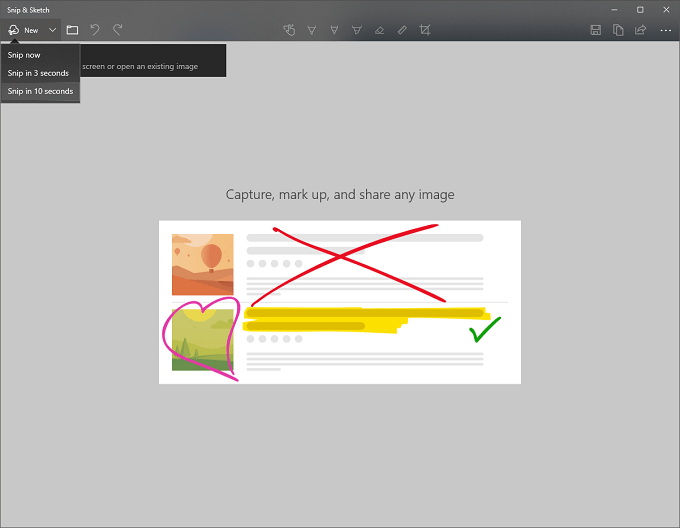Select the Highlighter tool

click(357, 30)
